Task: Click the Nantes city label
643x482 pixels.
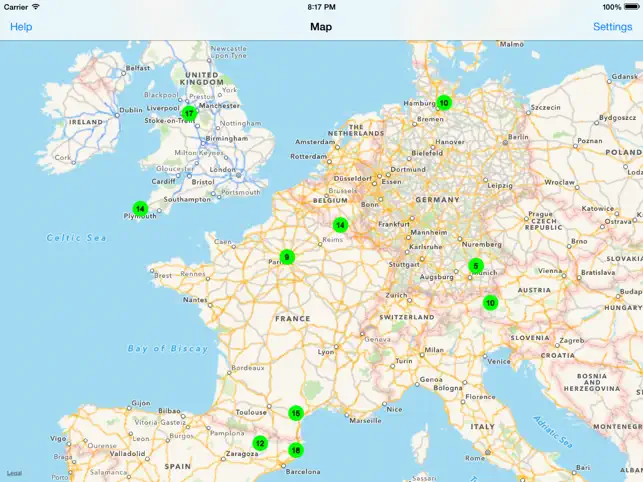Action: (x=195, y=300)
